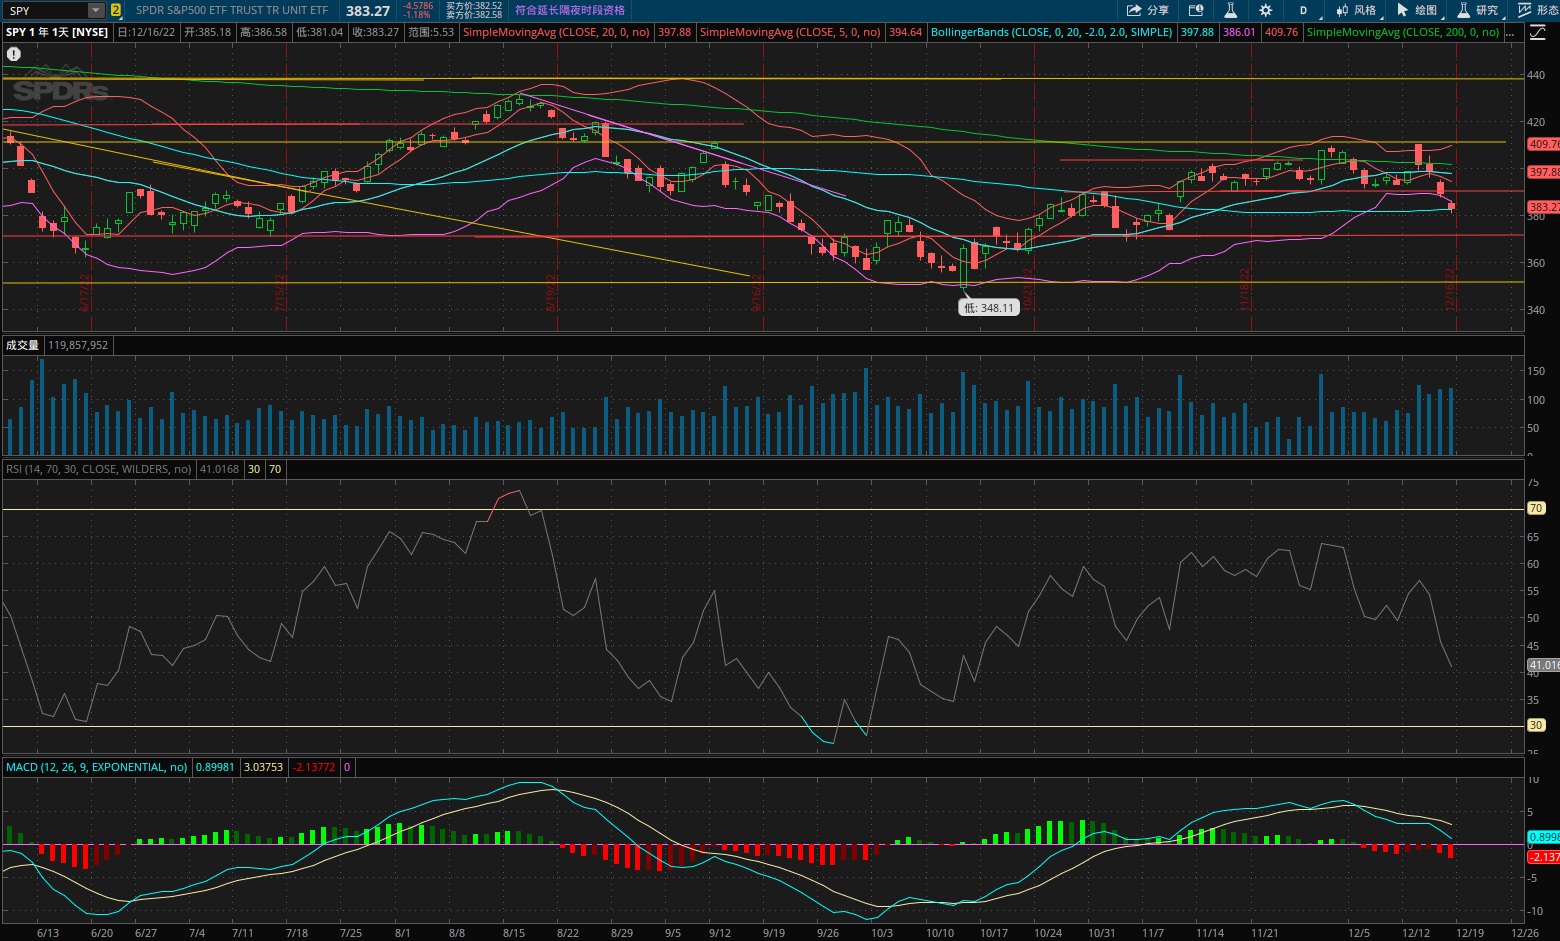
Task: Open the 研究 studies menu
Action: pos(1478,10)
